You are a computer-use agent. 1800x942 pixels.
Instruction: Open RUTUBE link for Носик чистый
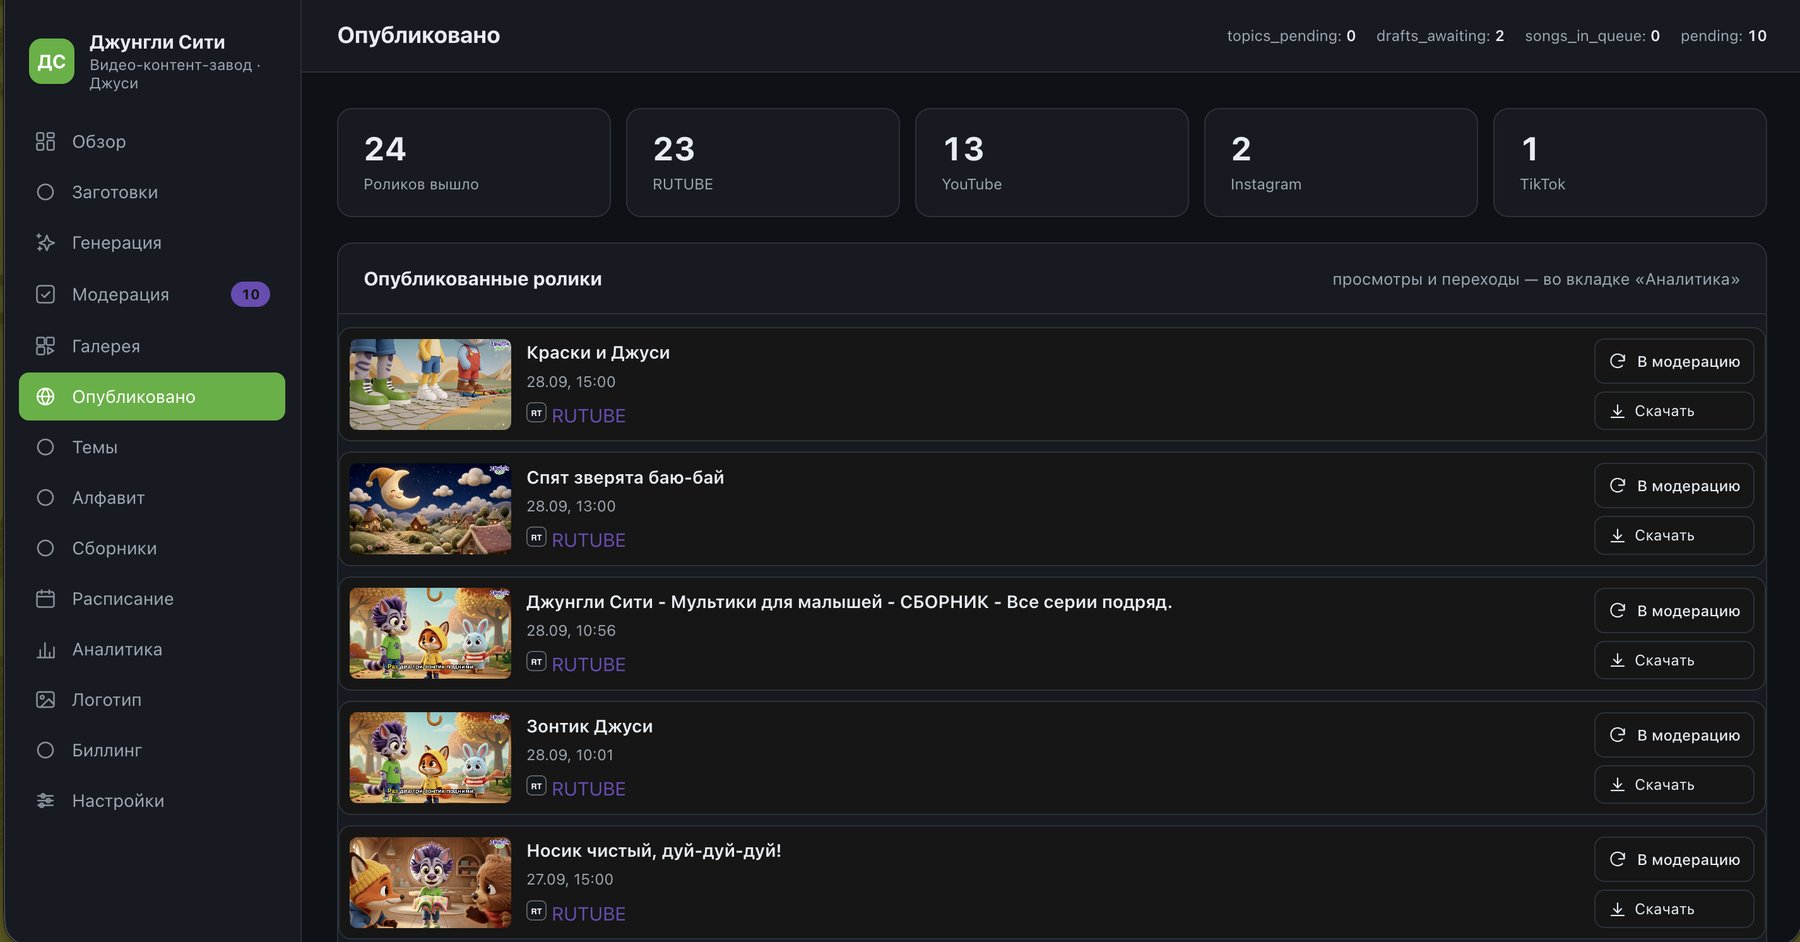click(x=588, y=914)
